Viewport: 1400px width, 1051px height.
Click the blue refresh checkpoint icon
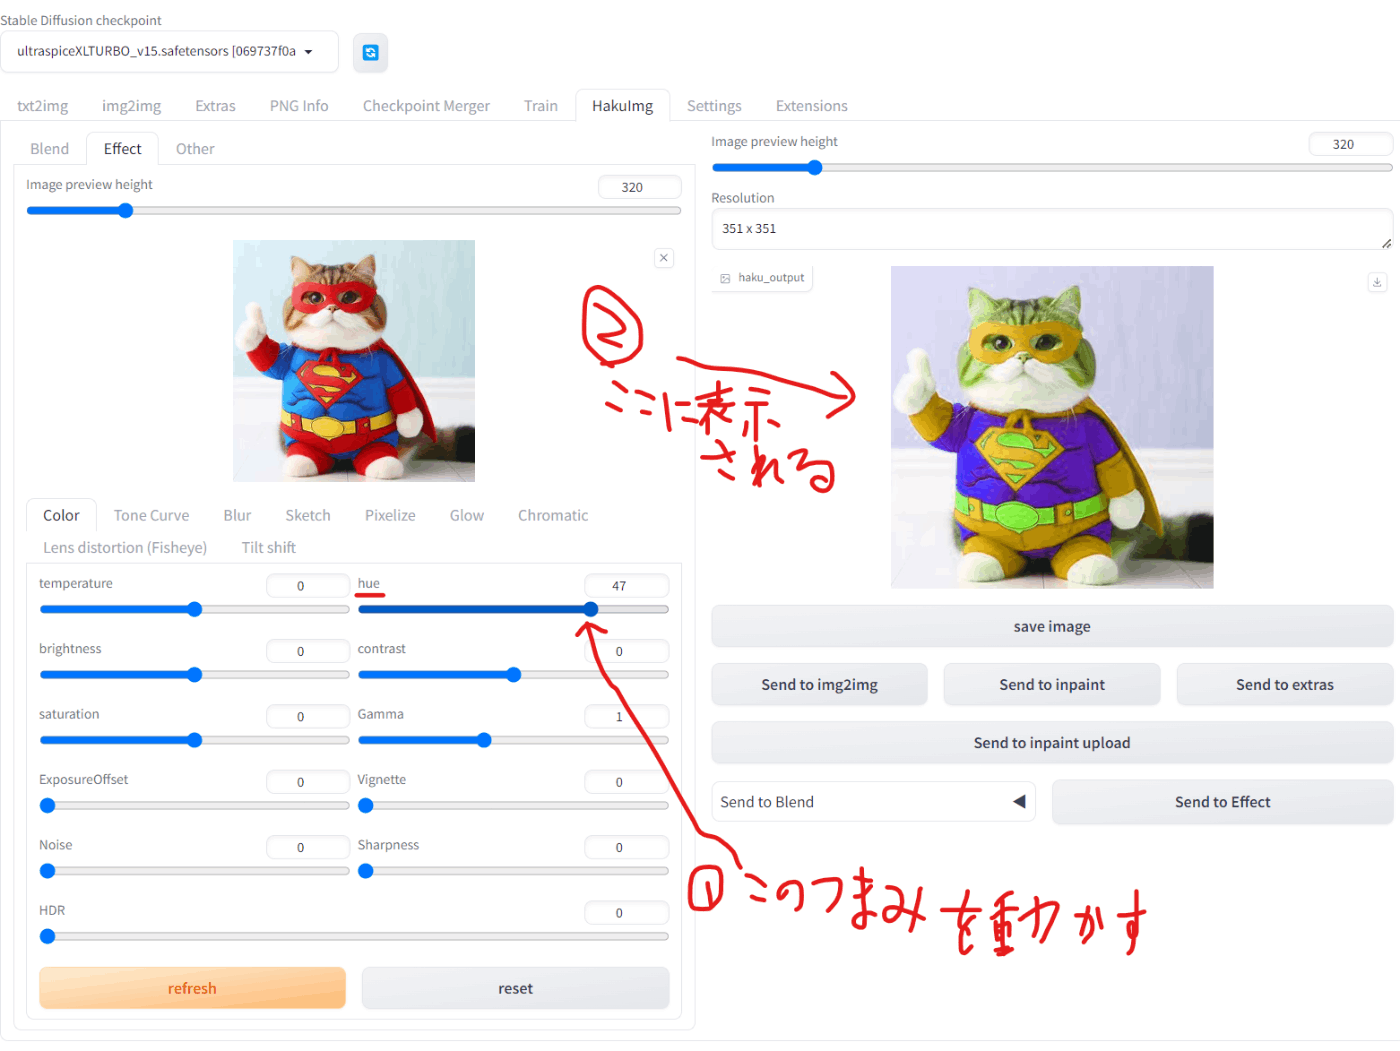coord(370,53)
